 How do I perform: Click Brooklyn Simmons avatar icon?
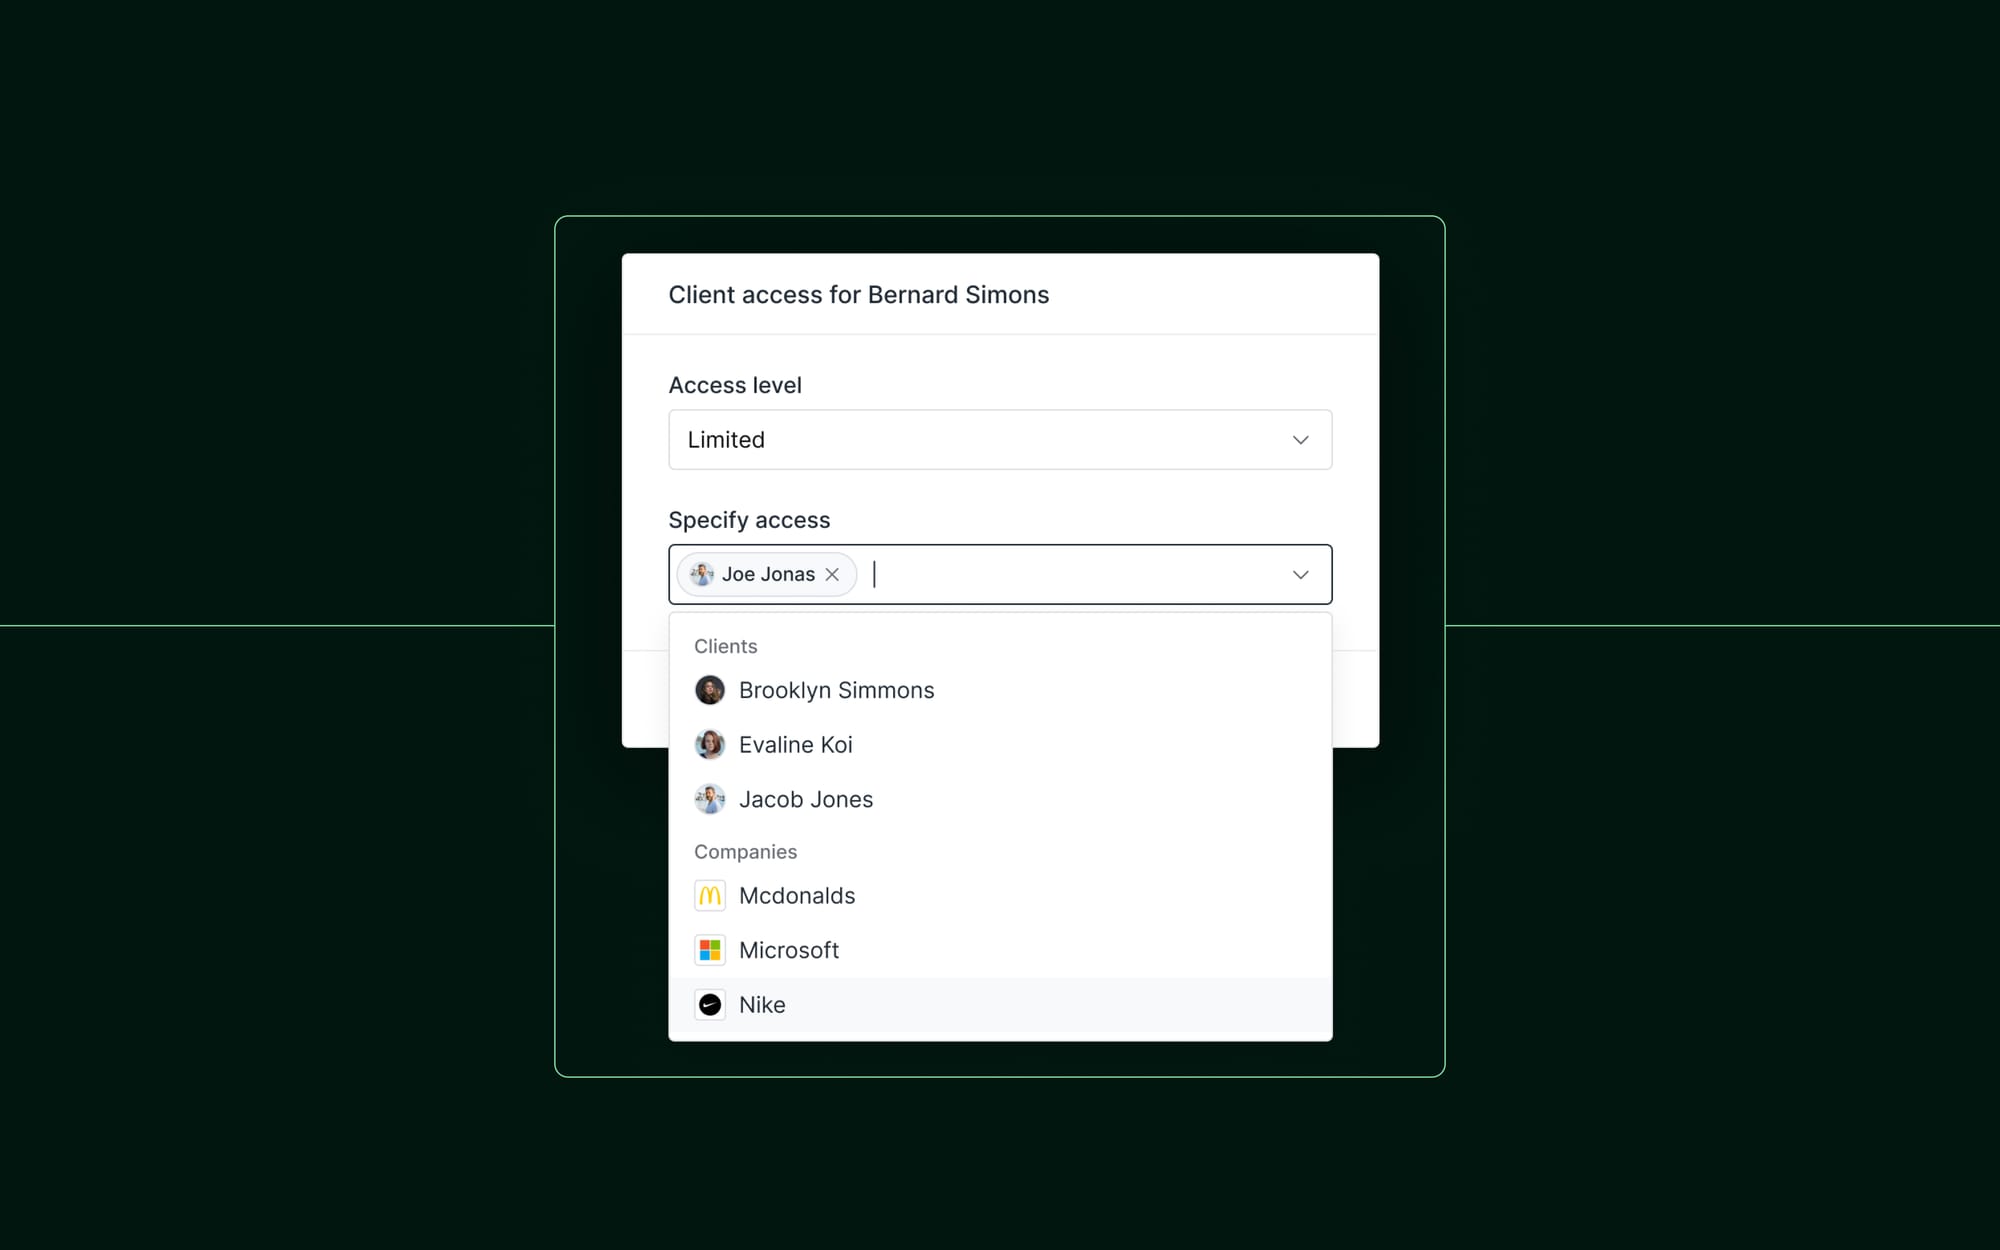point(710,690)
